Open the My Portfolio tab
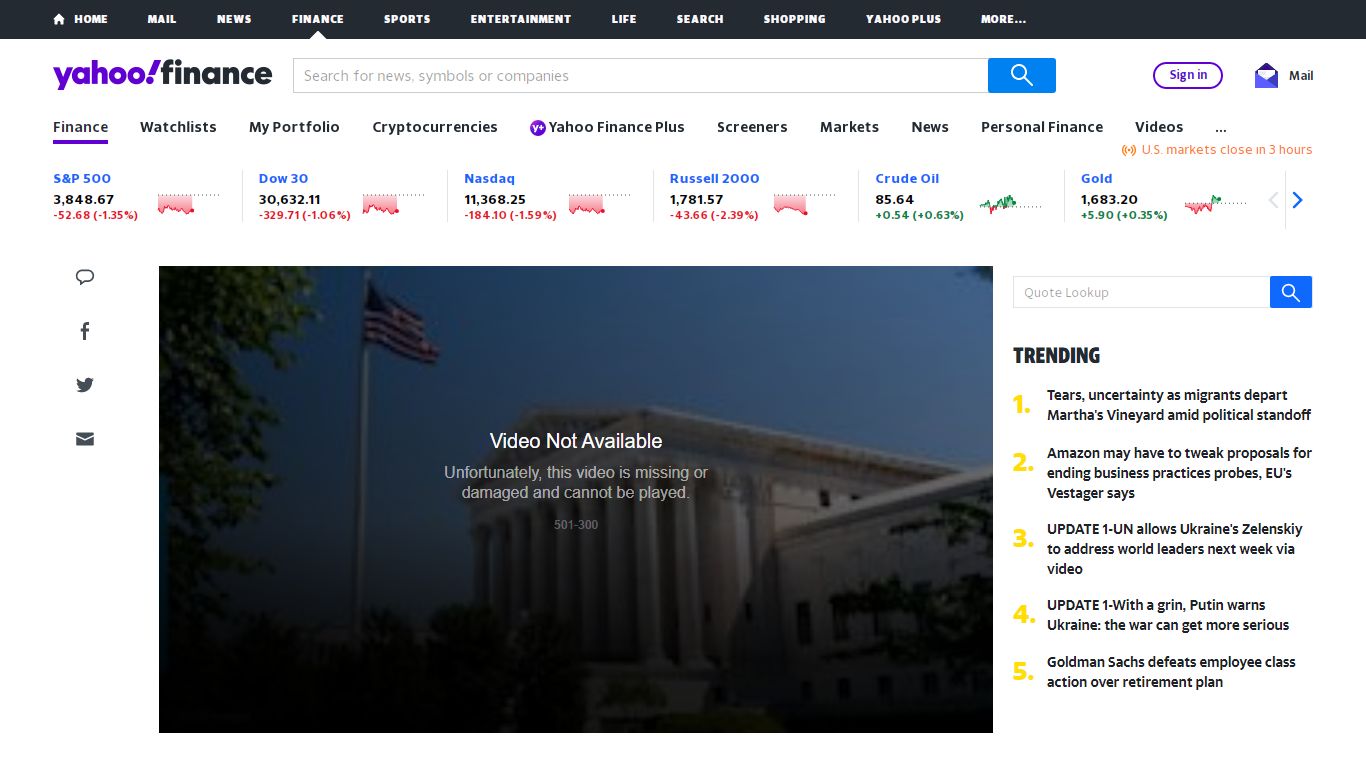 pos(294,127)
